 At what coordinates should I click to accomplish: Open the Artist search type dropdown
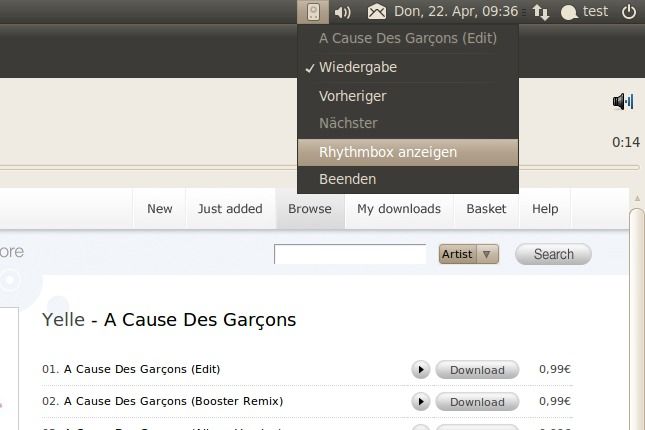(468, 255)
